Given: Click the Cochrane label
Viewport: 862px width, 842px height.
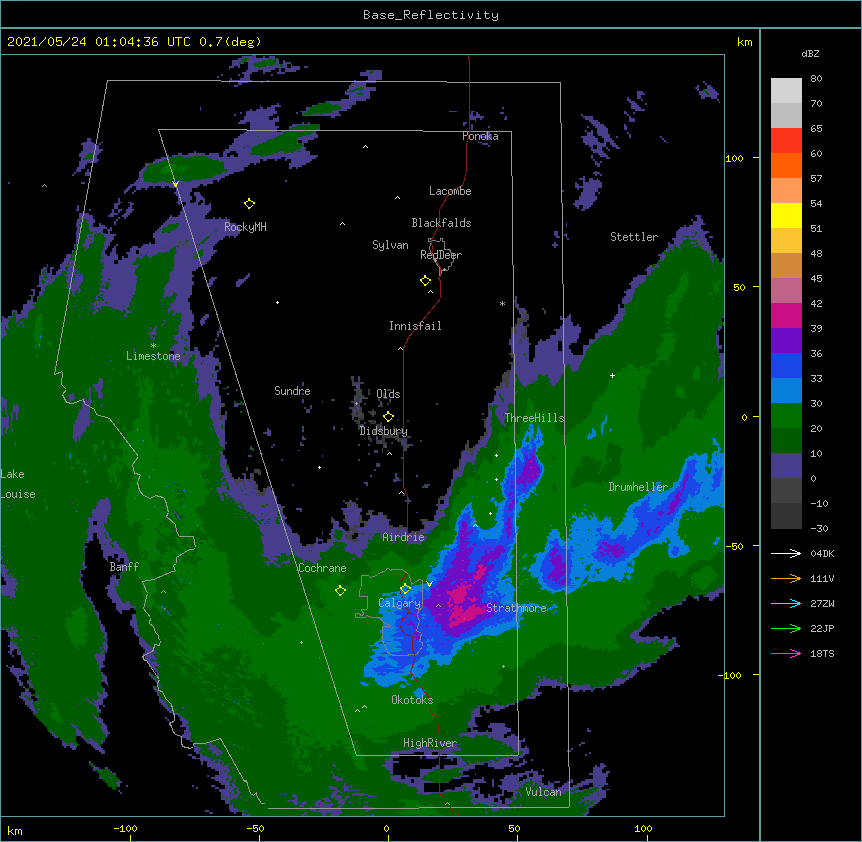Looking at the screenshot, I should pyautogui.click(x=322, y=568).
